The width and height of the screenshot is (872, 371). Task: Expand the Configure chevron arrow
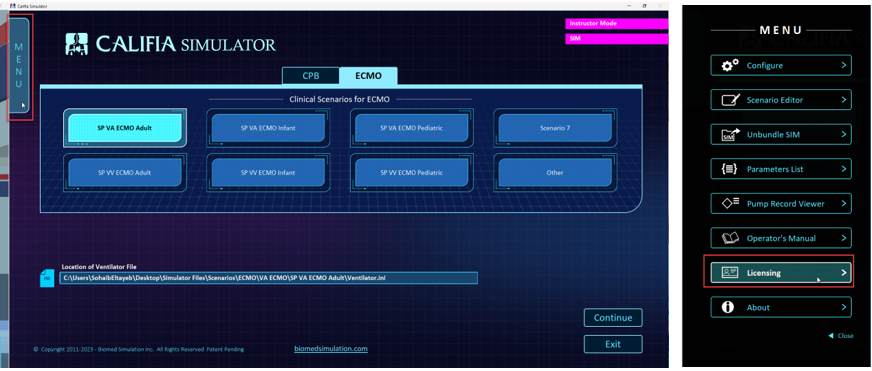coord(844,65)
